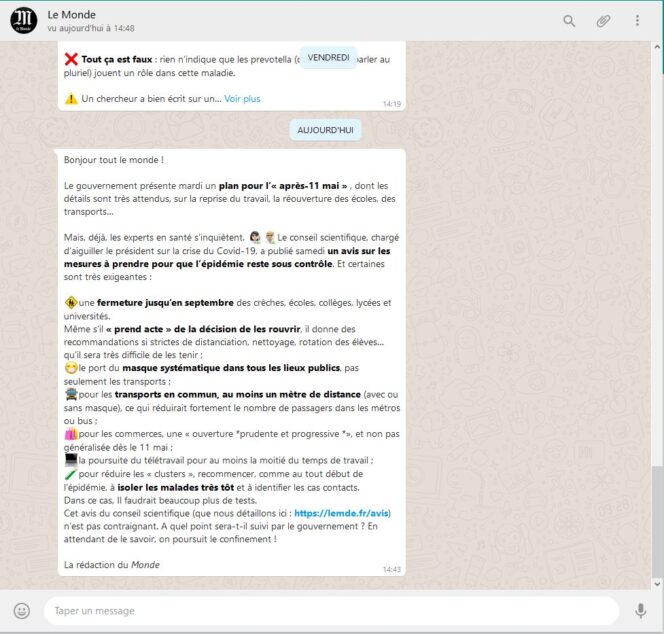The height and width of the screenshot is (634, 664).
Task: Focus the "Taper un message" input field
Action: [330, 610]
